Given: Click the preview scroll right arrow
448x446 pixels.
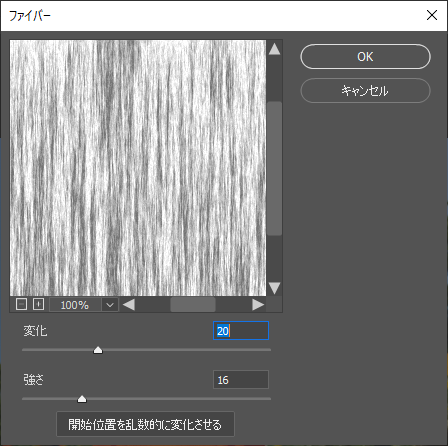Looking at the screenshot, I should coord(258,304).
